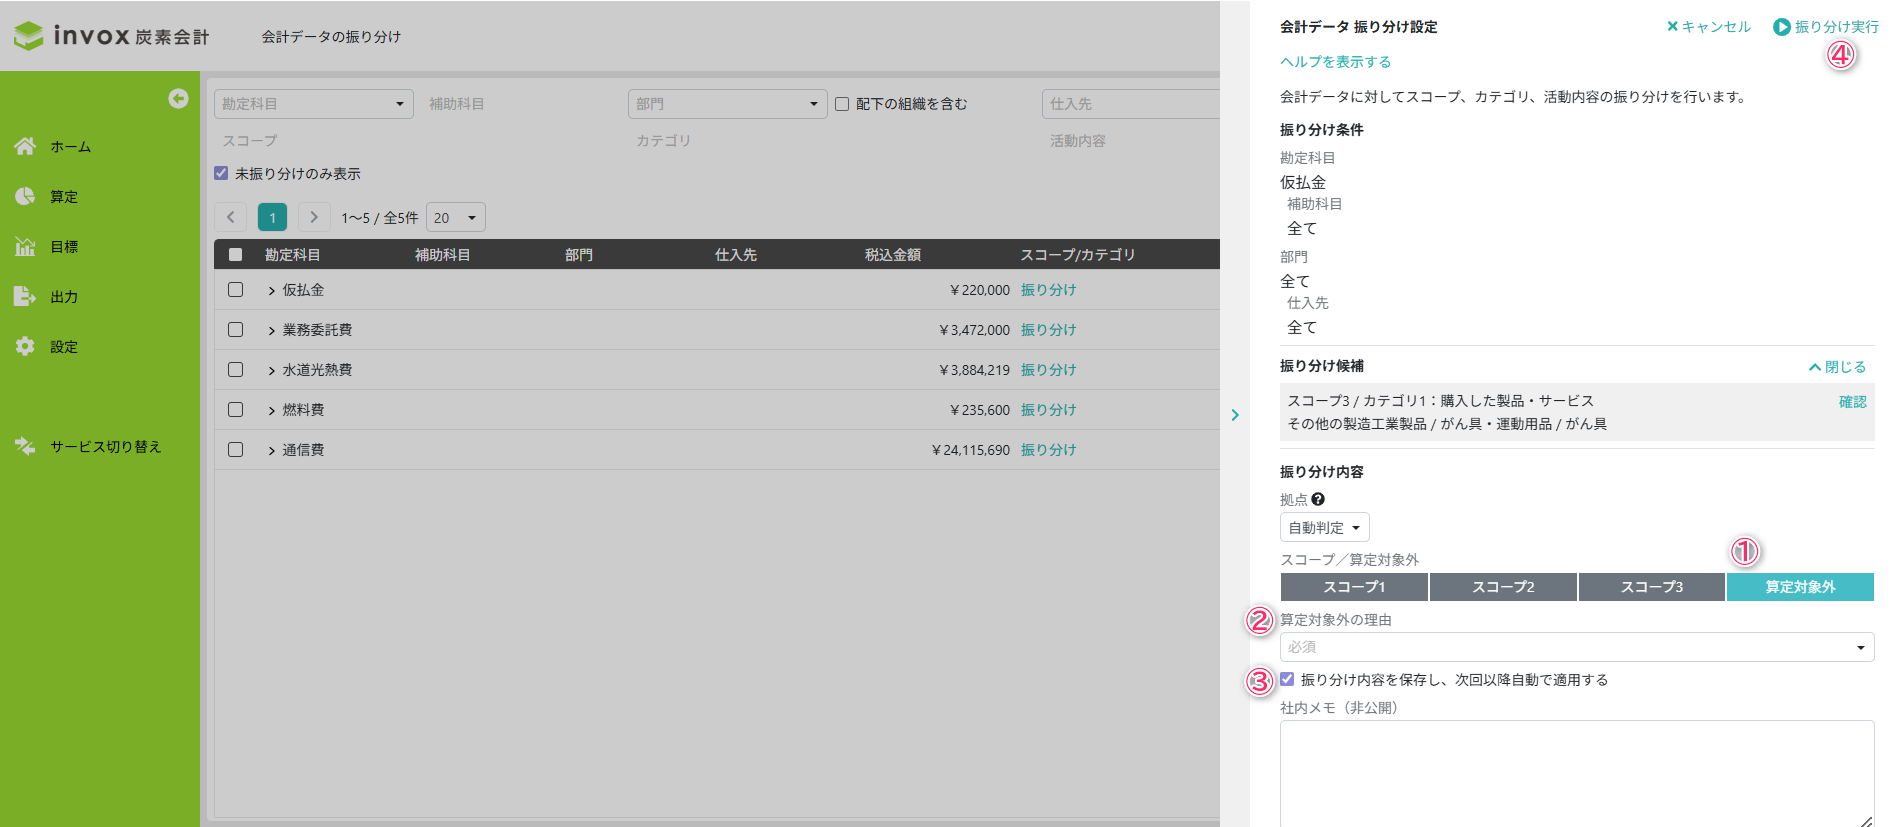Viewport: 1896px width, 827px height.
Task: Toggle the save and auto-apply 振り分け内容 checkbox
Action: [x=1287, y=679]
